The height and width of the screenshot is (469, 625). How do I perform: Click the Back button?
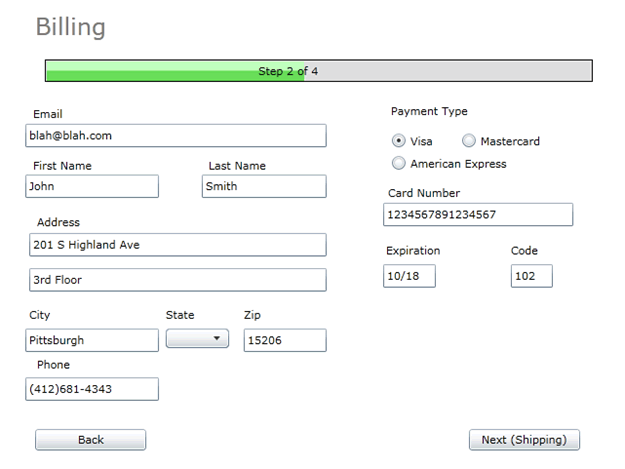90,440
